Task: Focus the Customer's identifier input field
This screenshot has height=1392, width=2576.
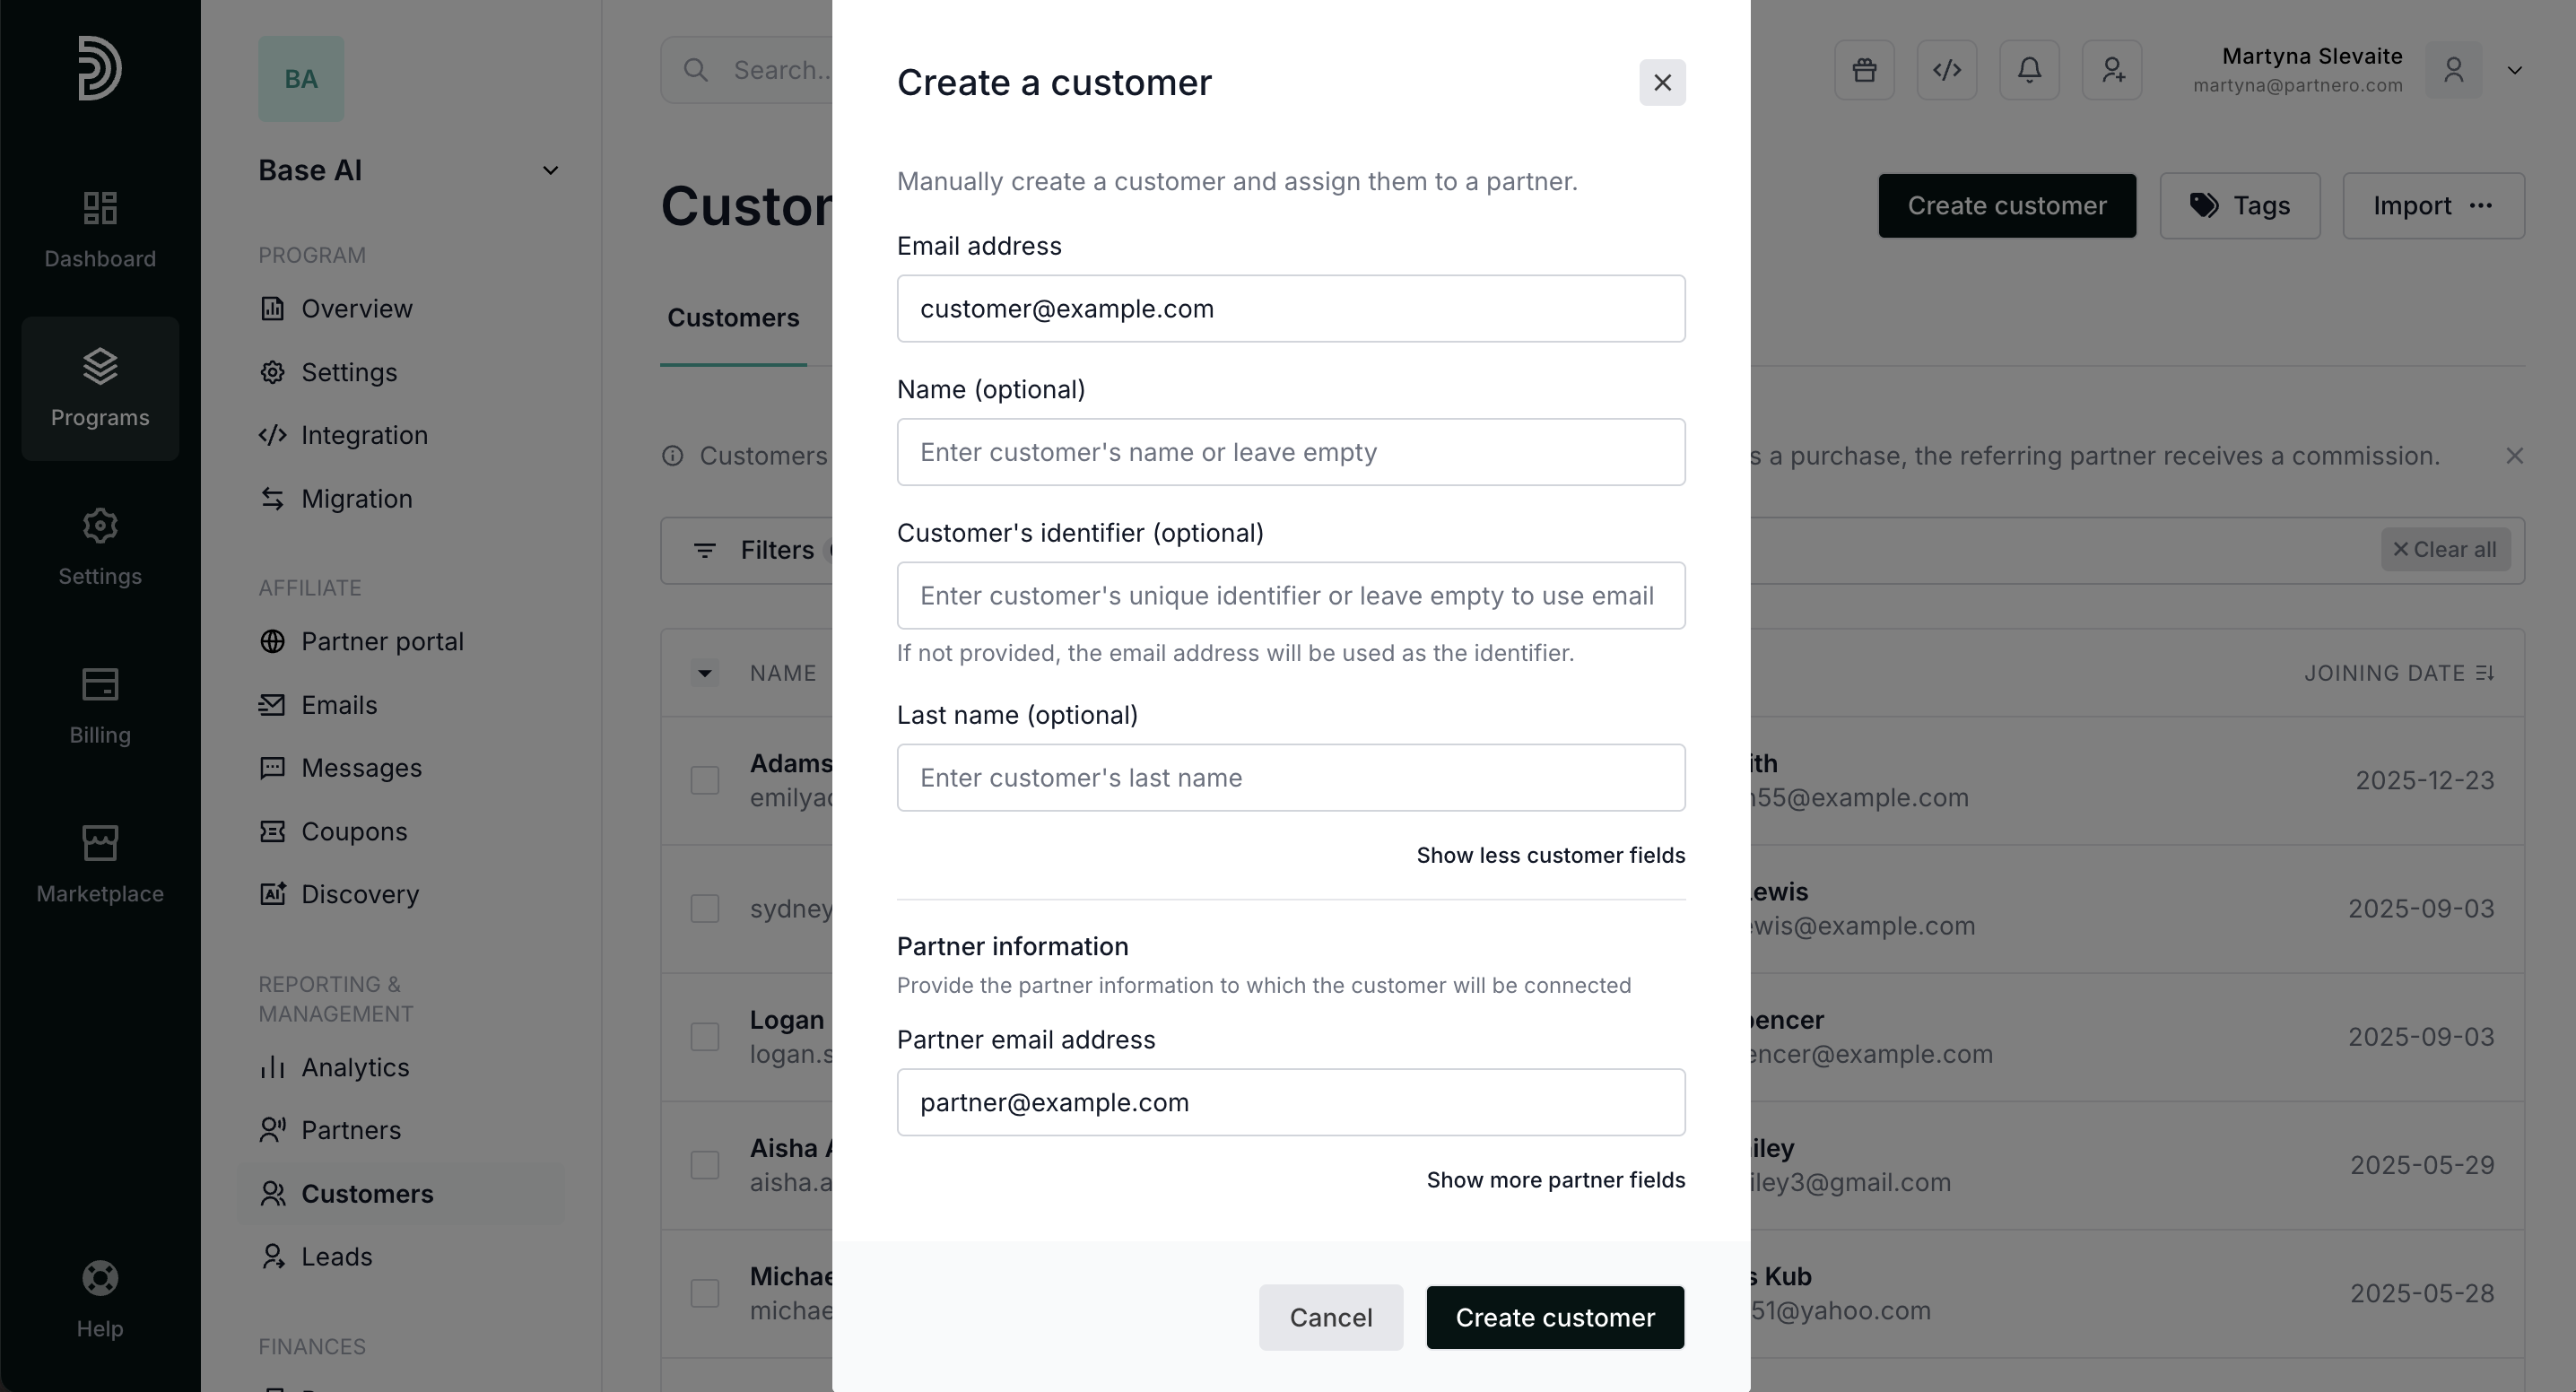Action: [x=1290, y=596]
